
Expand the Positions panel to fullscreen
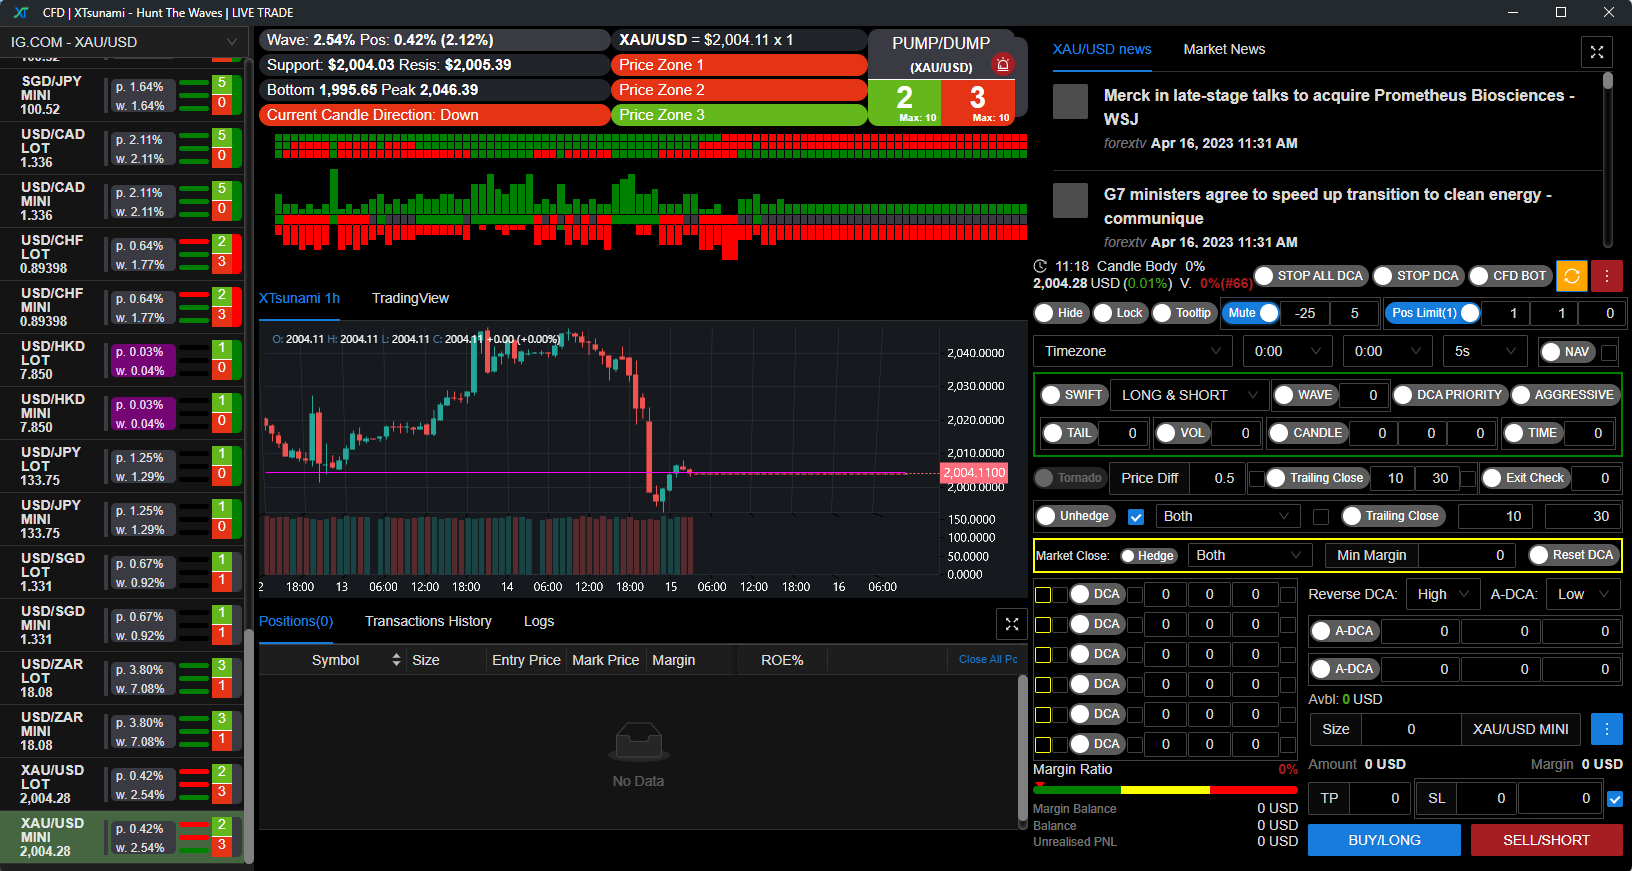(1011, 624)
